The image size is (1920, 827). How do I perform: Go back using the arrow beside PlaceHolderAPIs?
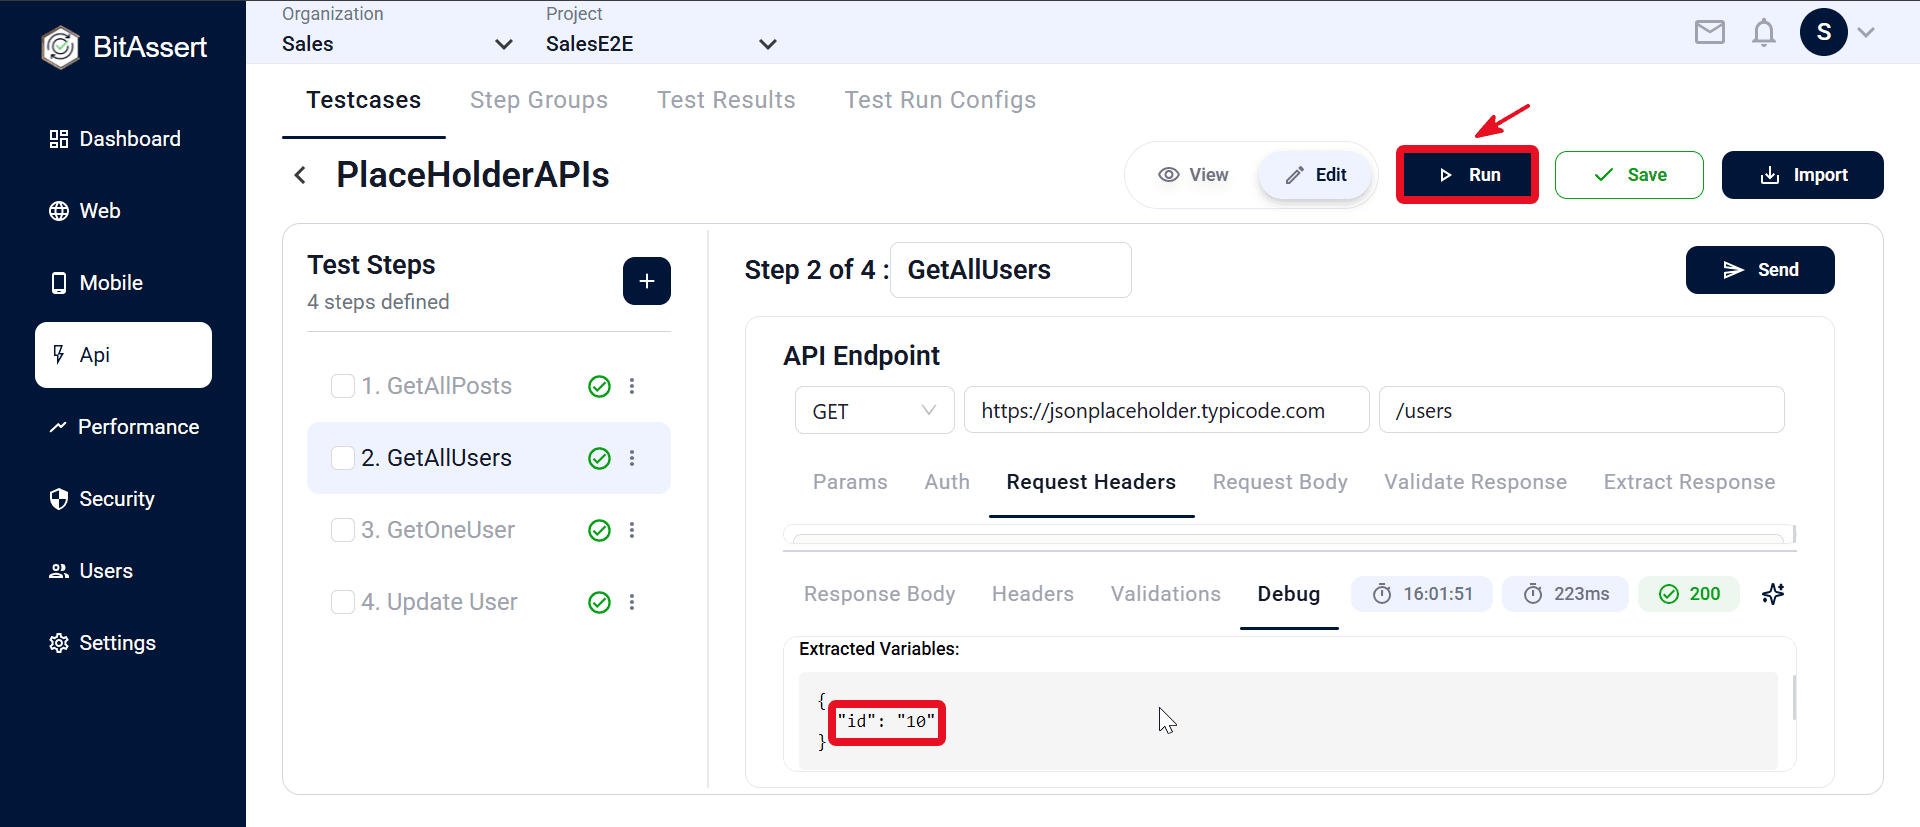point(300,175)
